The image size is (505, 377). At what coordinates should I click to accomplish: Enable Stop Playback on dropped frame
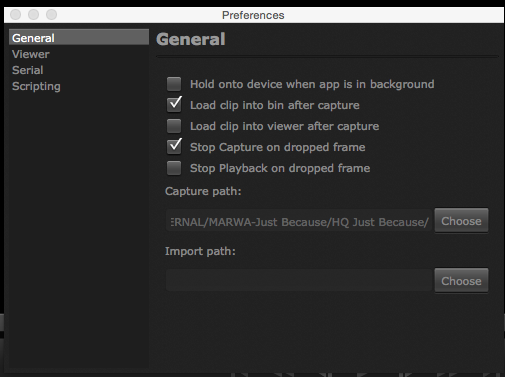[x=174, y=168]
